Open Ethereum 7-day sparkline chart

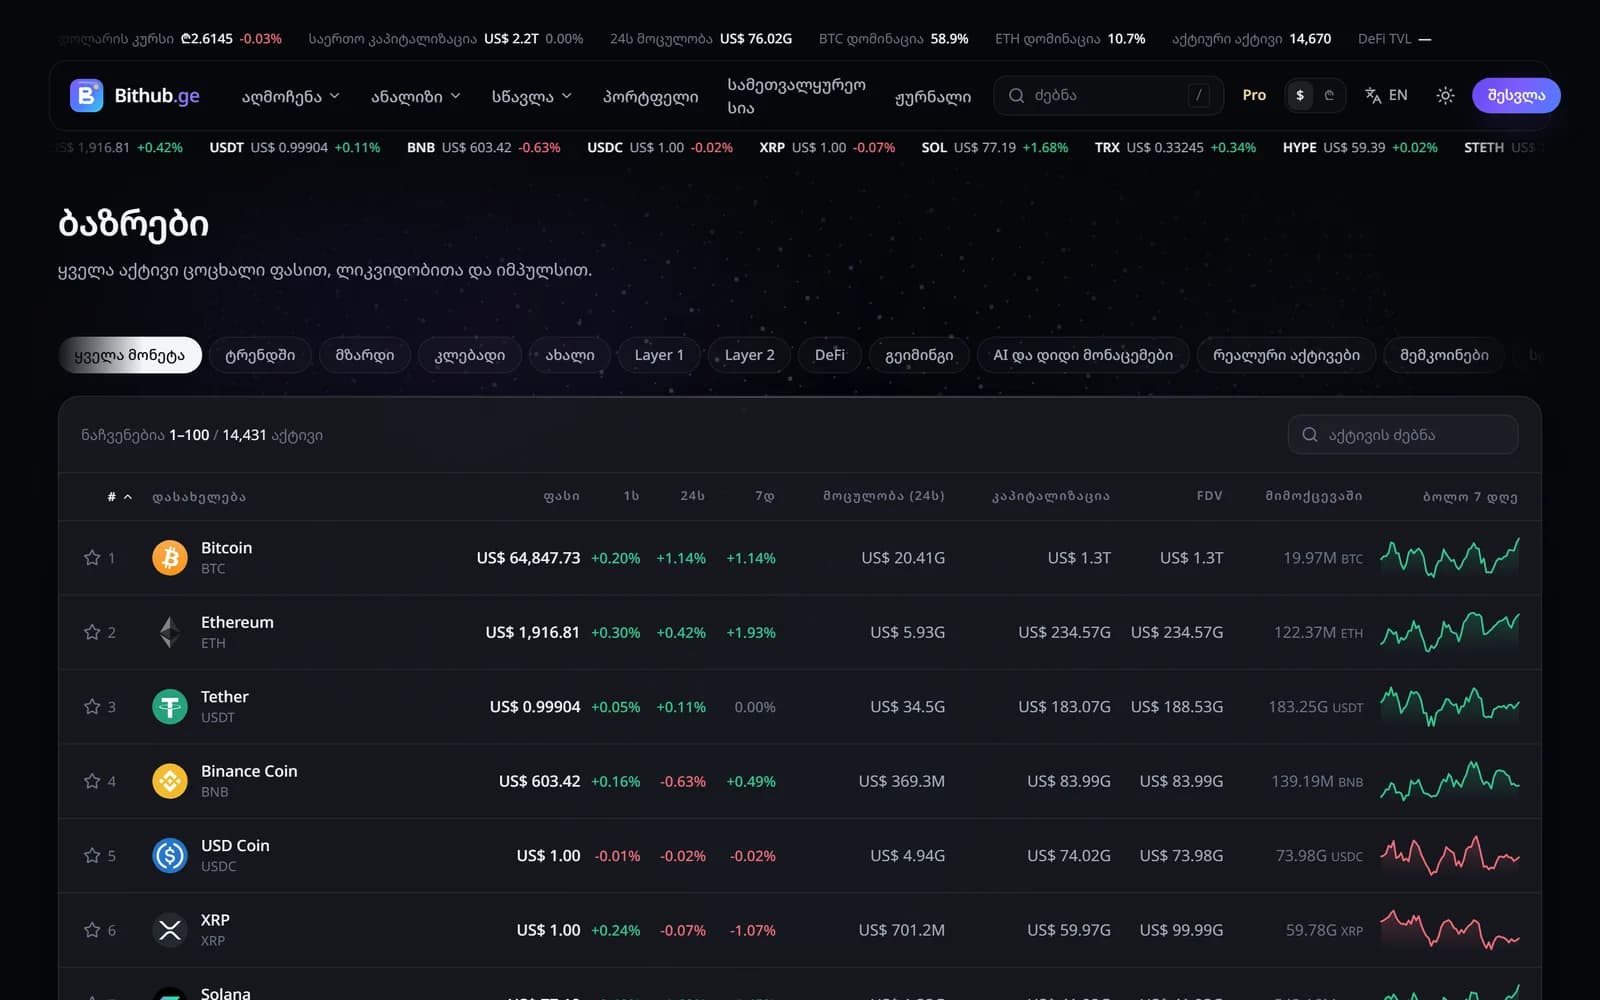point(1450,632)
